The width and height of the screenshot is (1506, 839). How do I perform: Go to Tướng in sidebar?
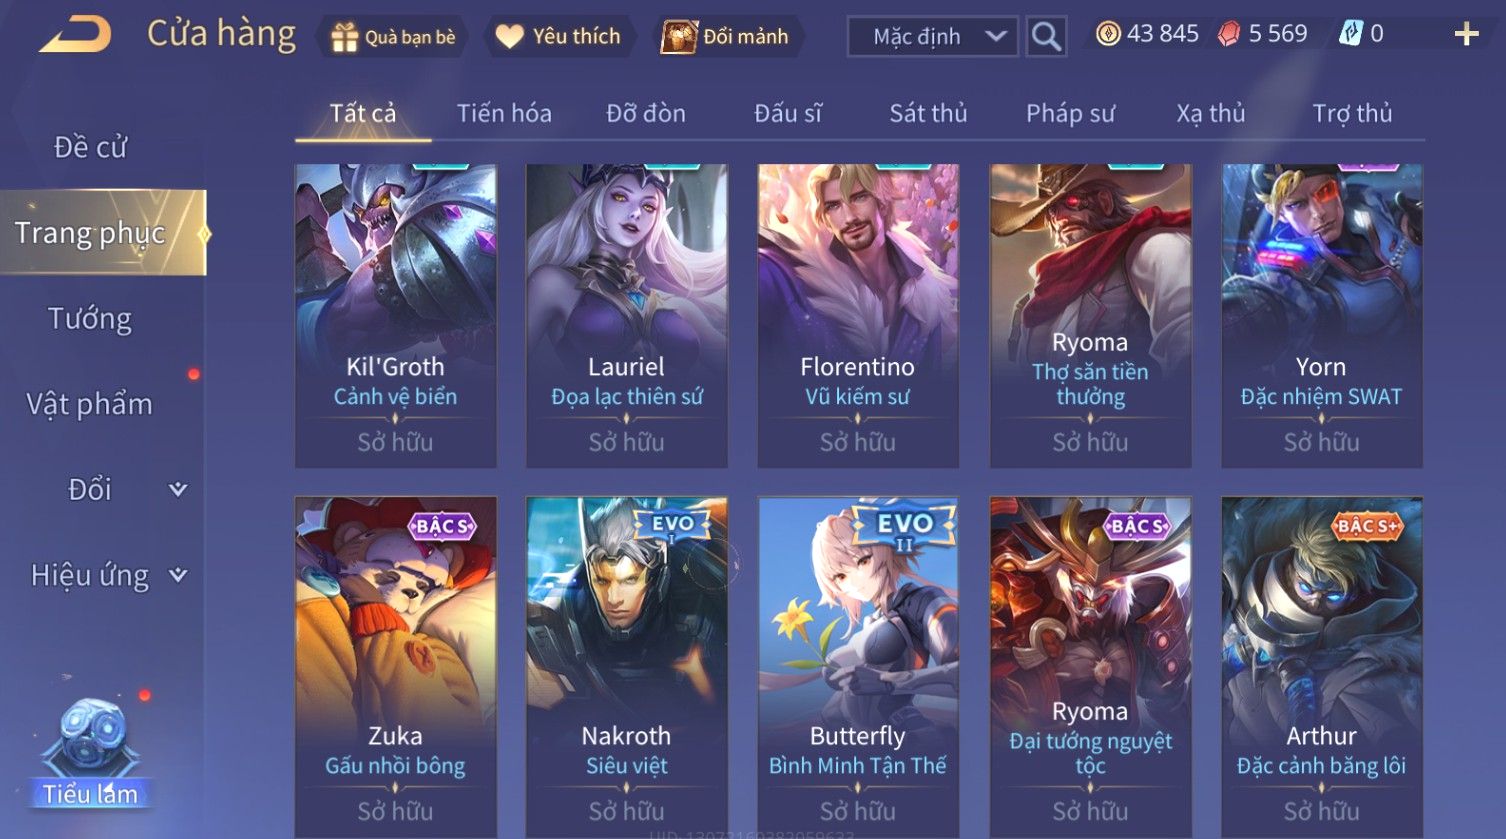pyautogui.click(x=90, y=318)
